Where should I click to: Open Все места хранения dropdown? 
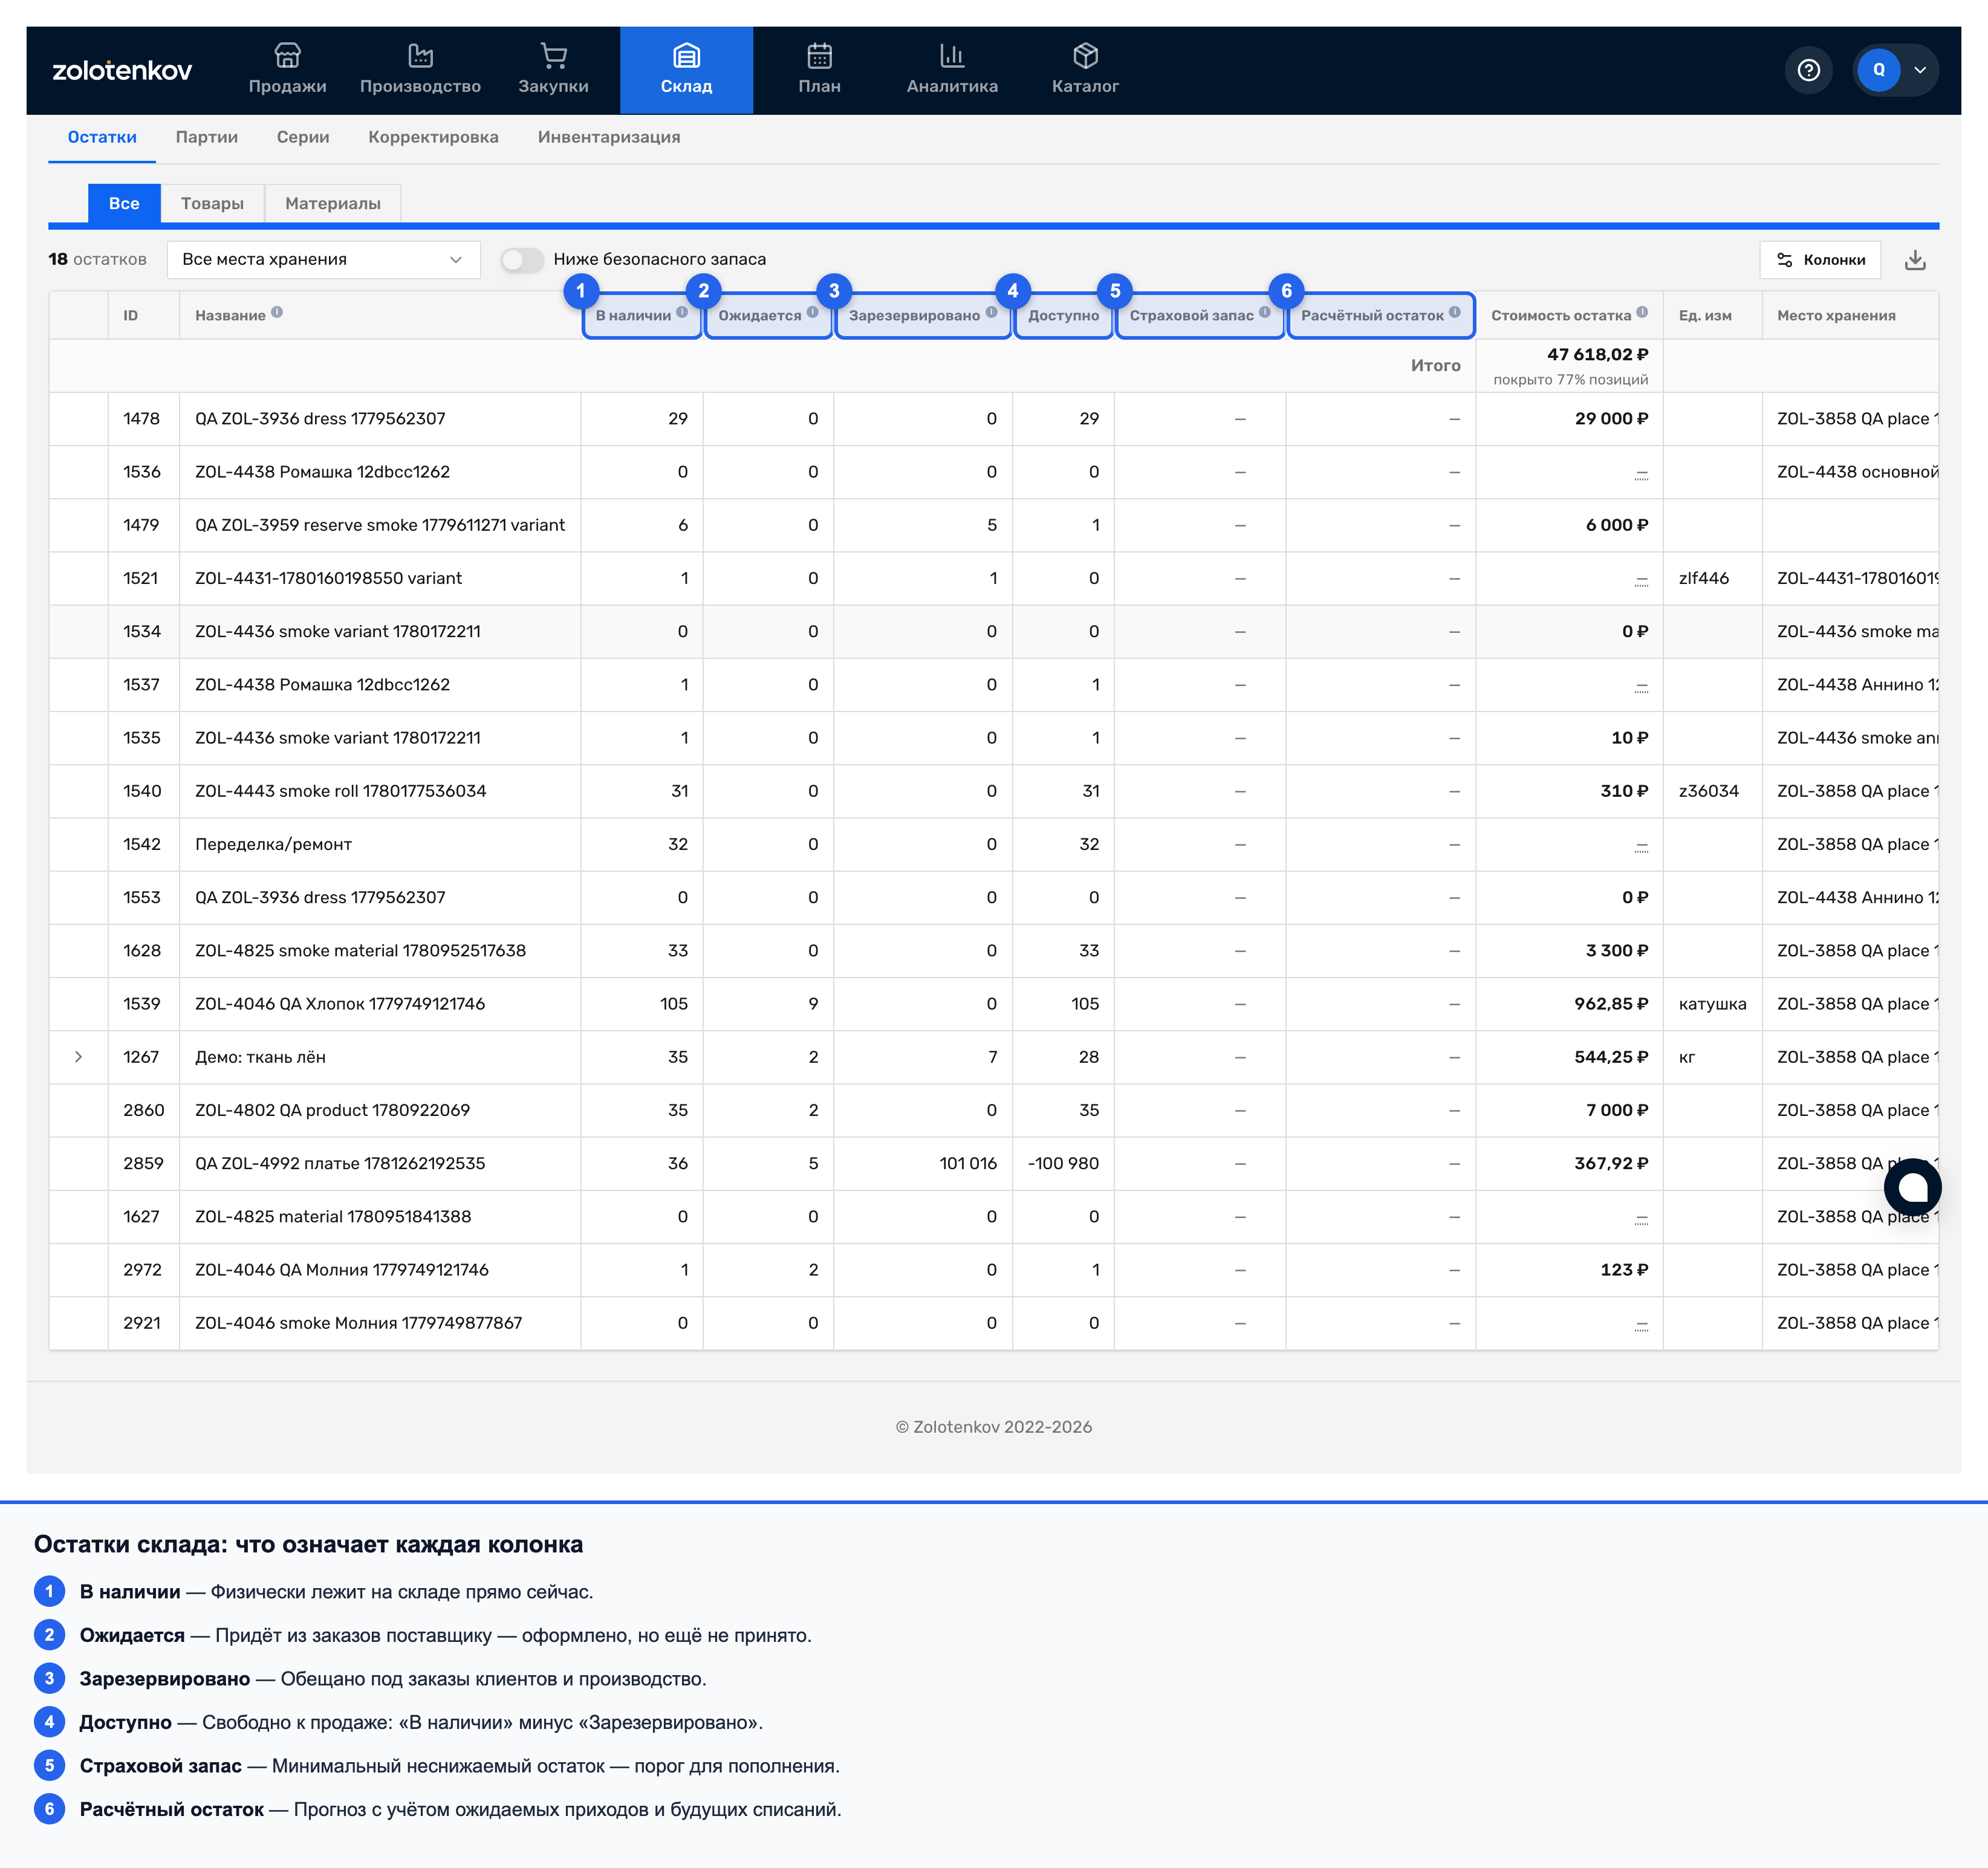[323, 260]
